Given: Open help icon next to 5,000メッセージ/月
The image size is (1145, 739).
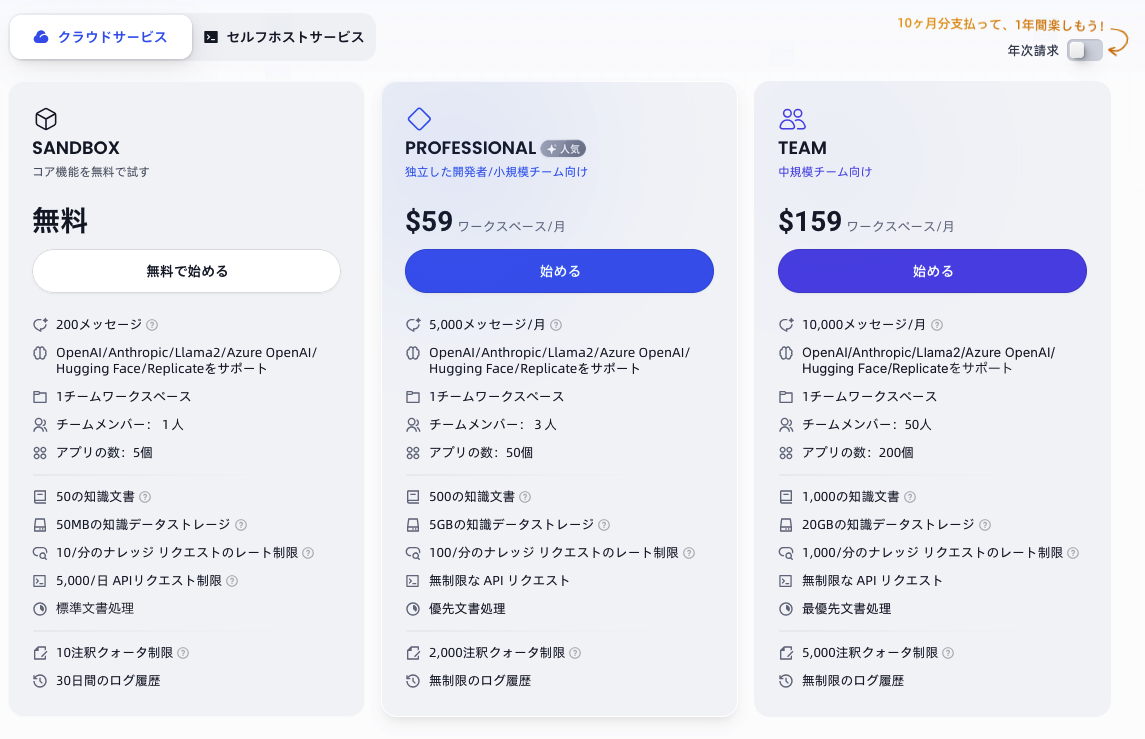Looking at the screenshot, I should (556, 325).
